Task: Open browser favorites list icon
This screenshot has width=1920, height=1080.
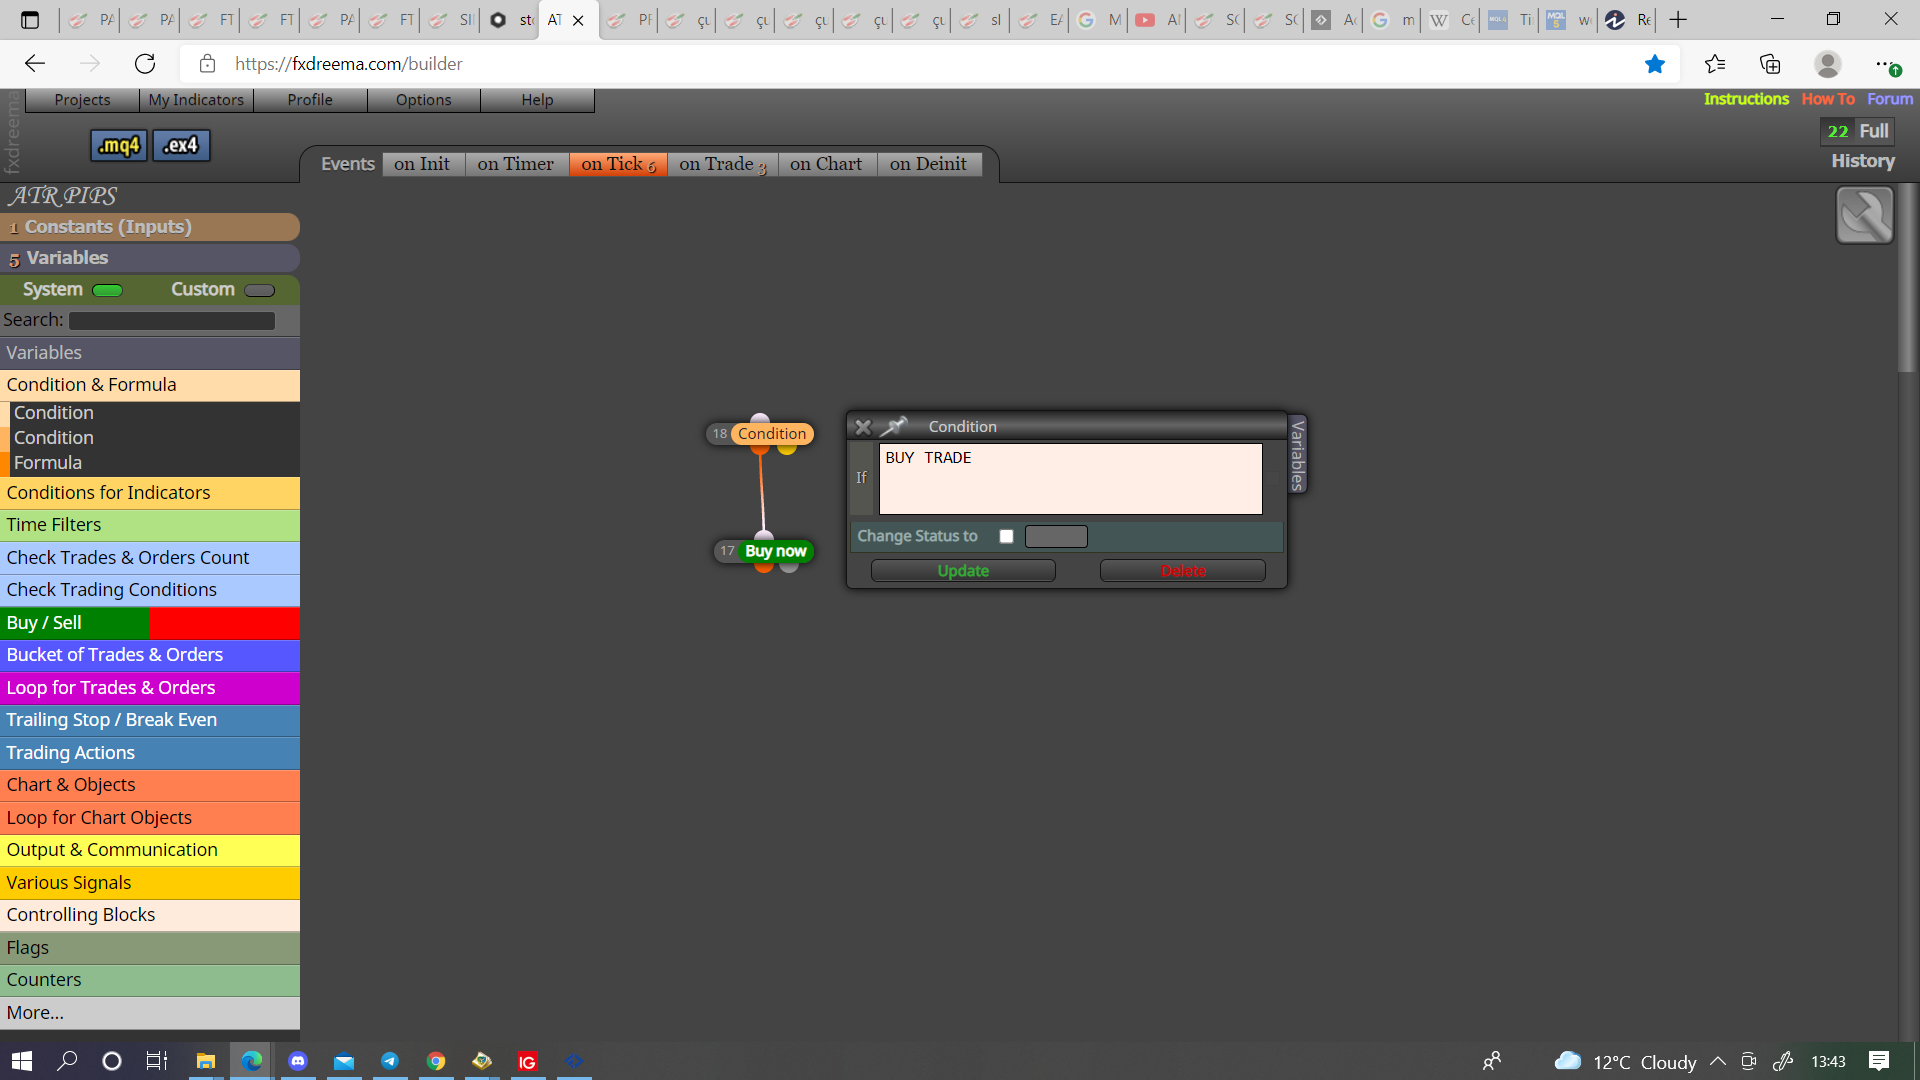Action: click(1715, 64)
